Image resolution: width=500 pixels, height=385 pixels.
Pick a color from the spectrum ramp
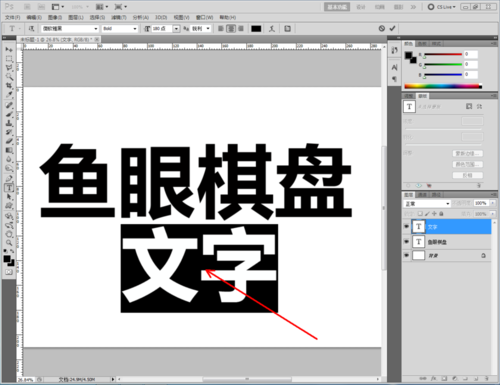443,86
